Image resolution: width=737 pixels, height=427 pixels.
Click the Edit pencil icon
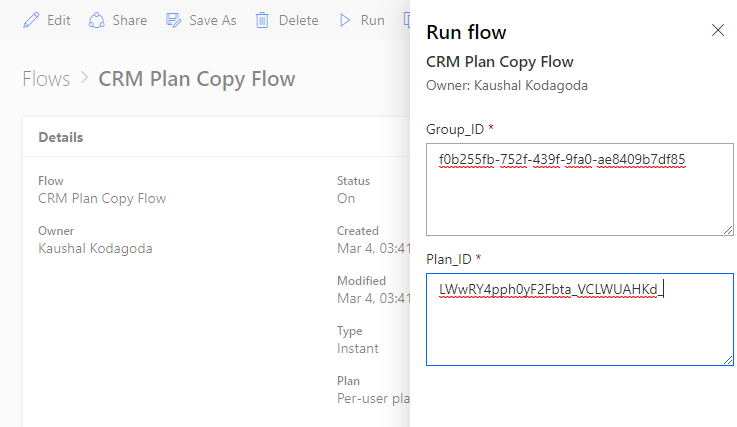(31, 20)
